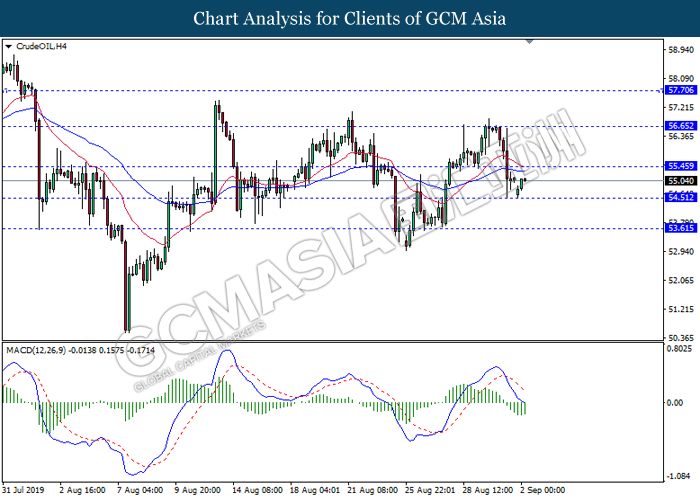
Task: Click the 53.615 blue price level label
Action: (x=680, y=228)
